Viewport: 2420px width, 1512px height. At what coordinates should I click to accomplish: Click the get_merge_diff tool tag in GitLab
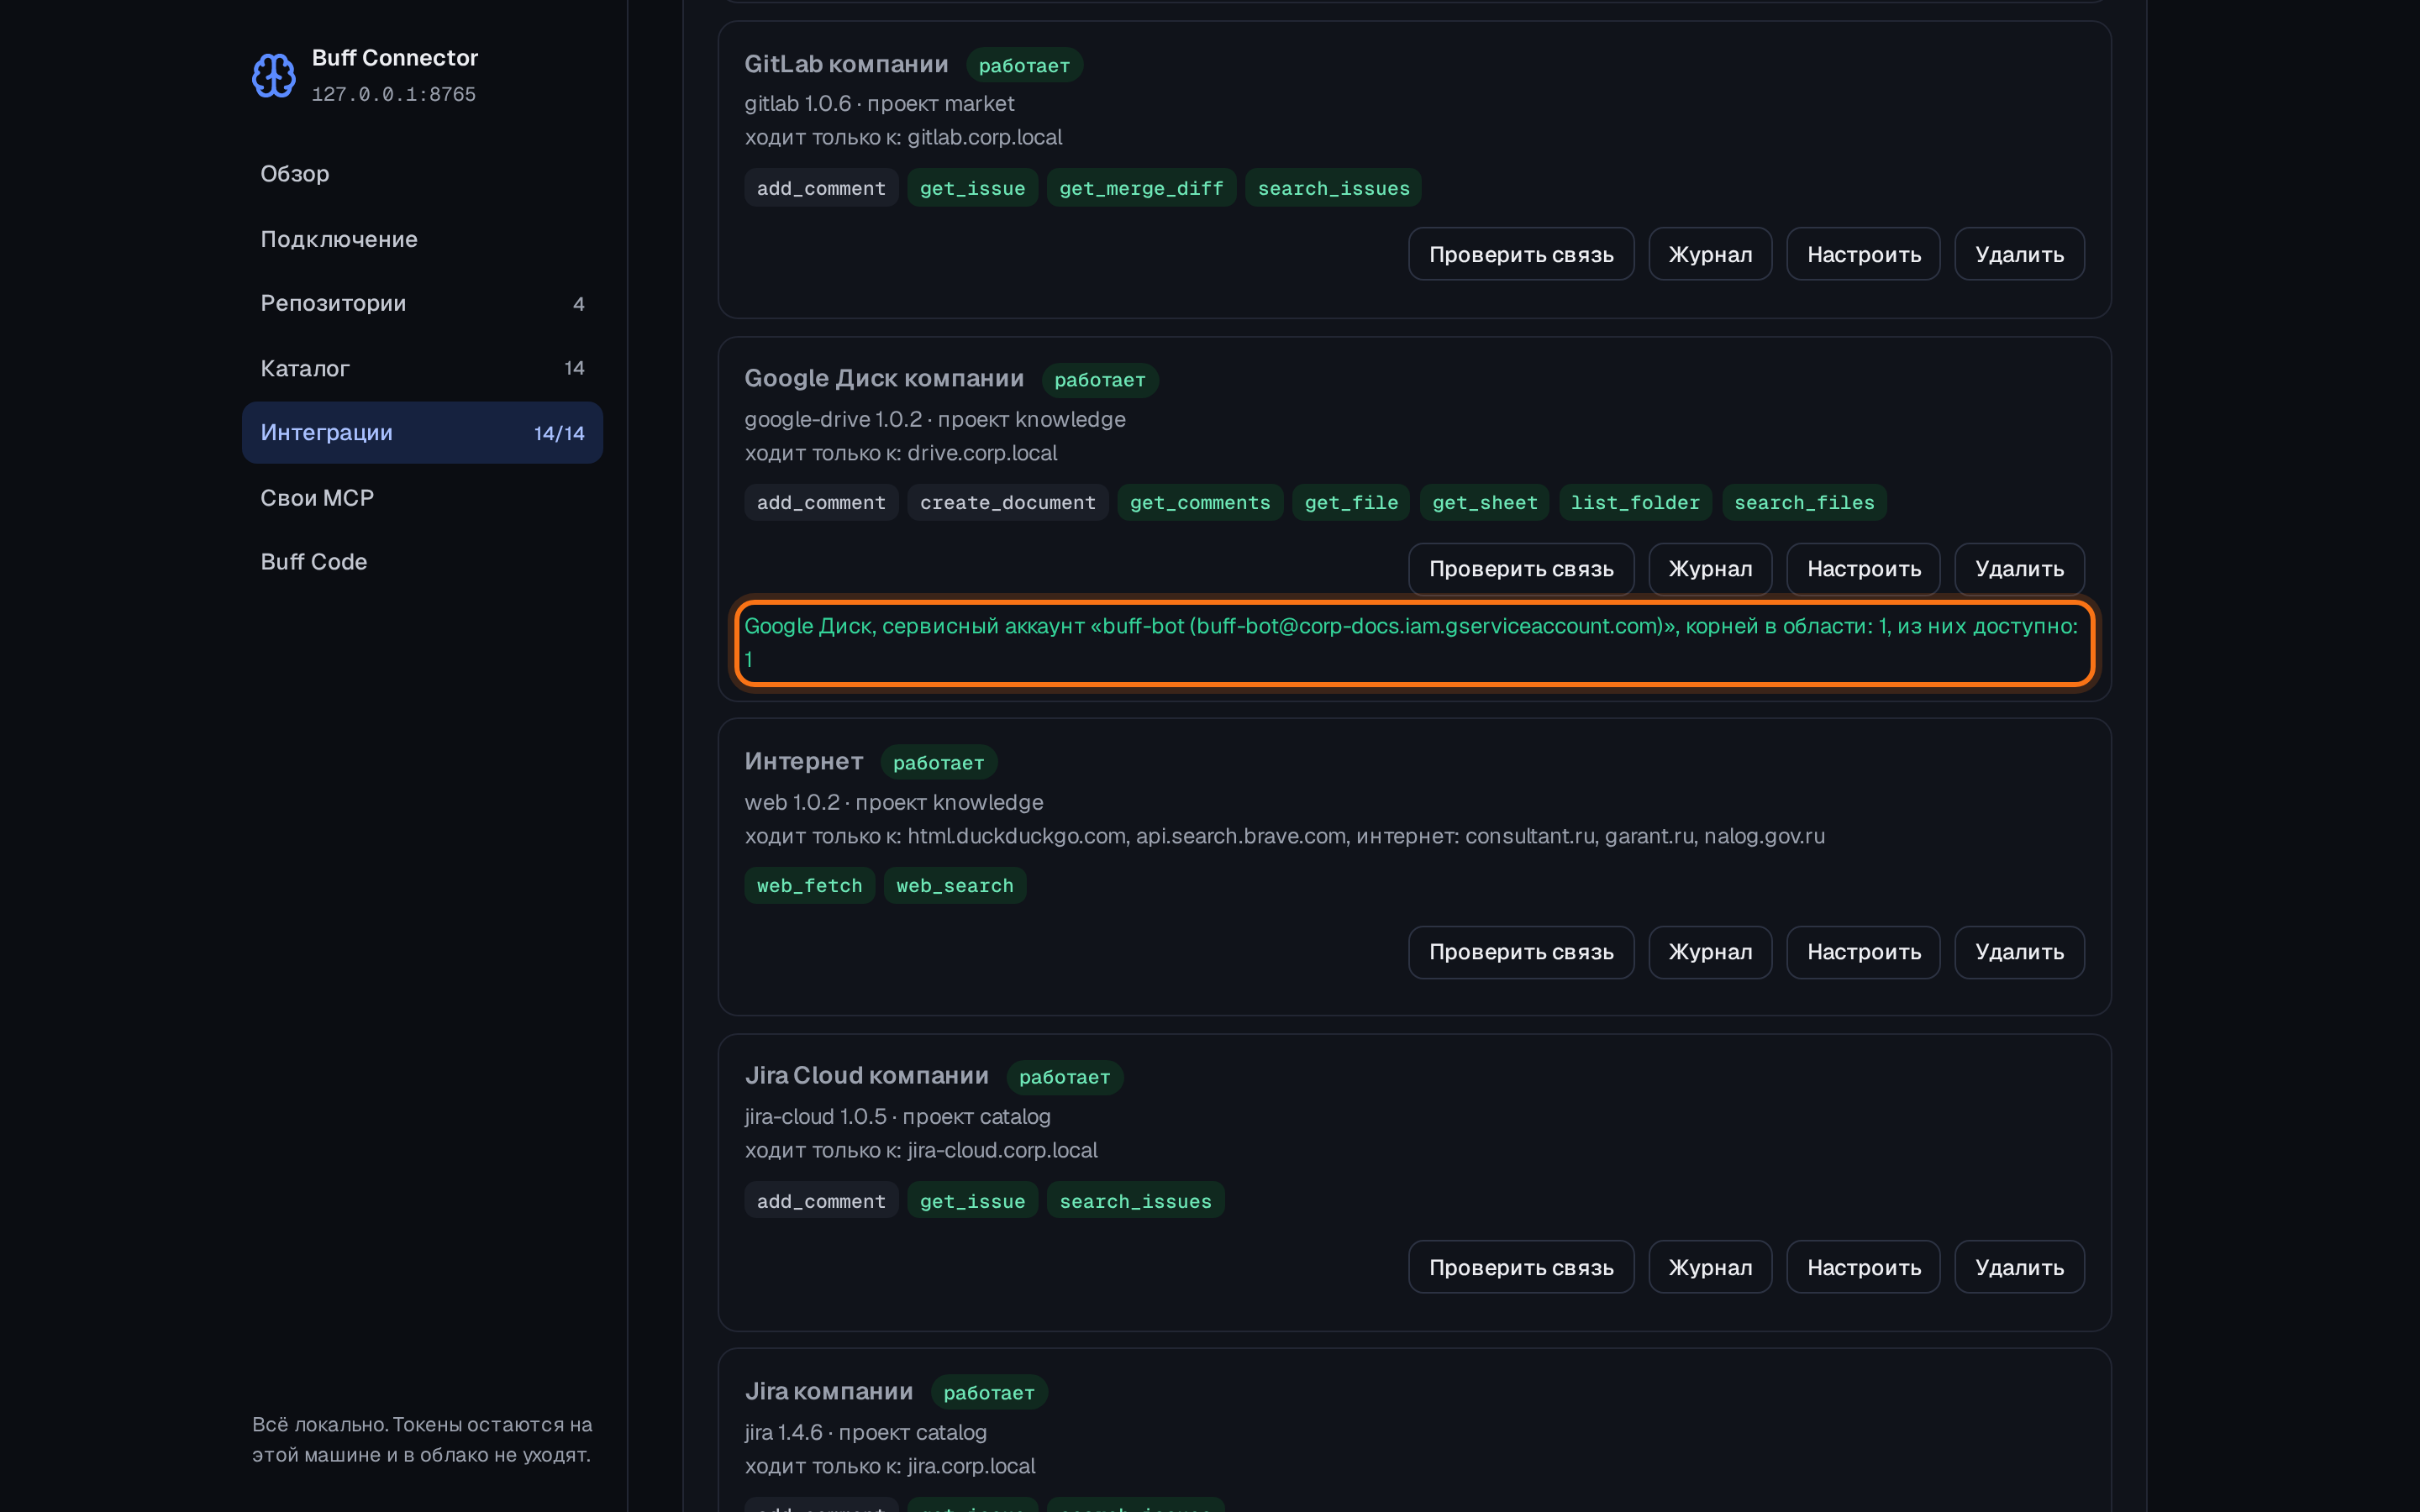(x=1141, y=188)
